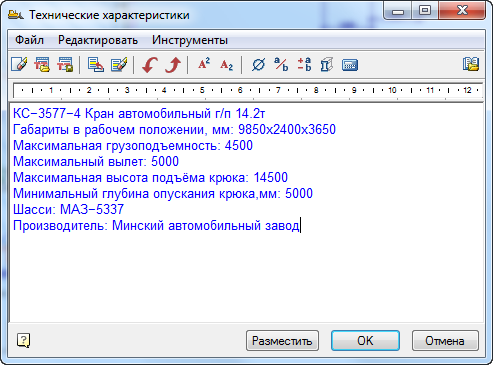This screenshot has width=493, height=365.
Task: Open text template from file icon
Action: pyautogui.click(x=42, y=64)
